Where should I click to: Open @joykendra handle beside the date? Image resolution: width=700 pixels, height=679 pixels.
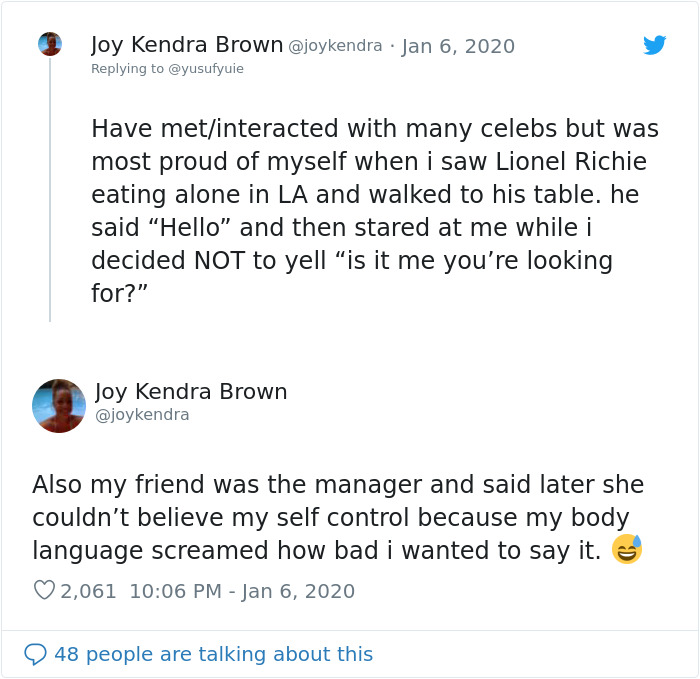335,46
